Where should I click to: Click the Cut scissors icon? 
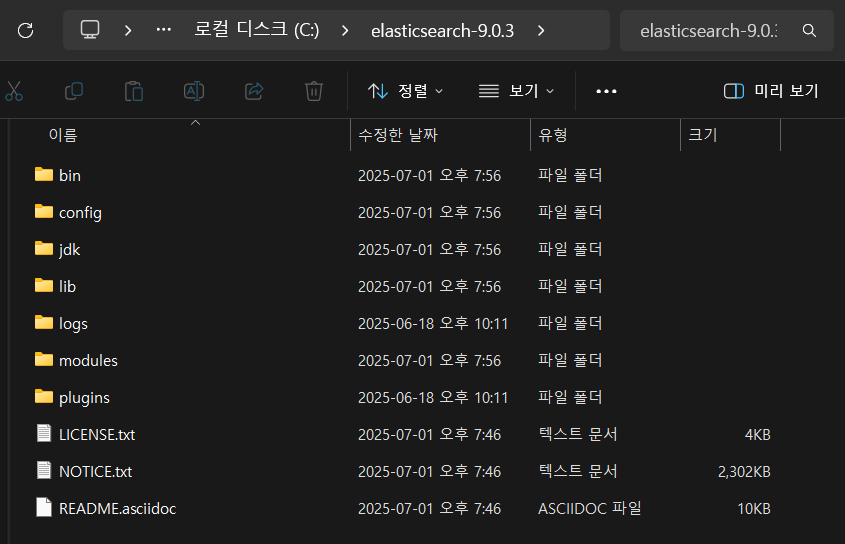(x=14, y=91)
